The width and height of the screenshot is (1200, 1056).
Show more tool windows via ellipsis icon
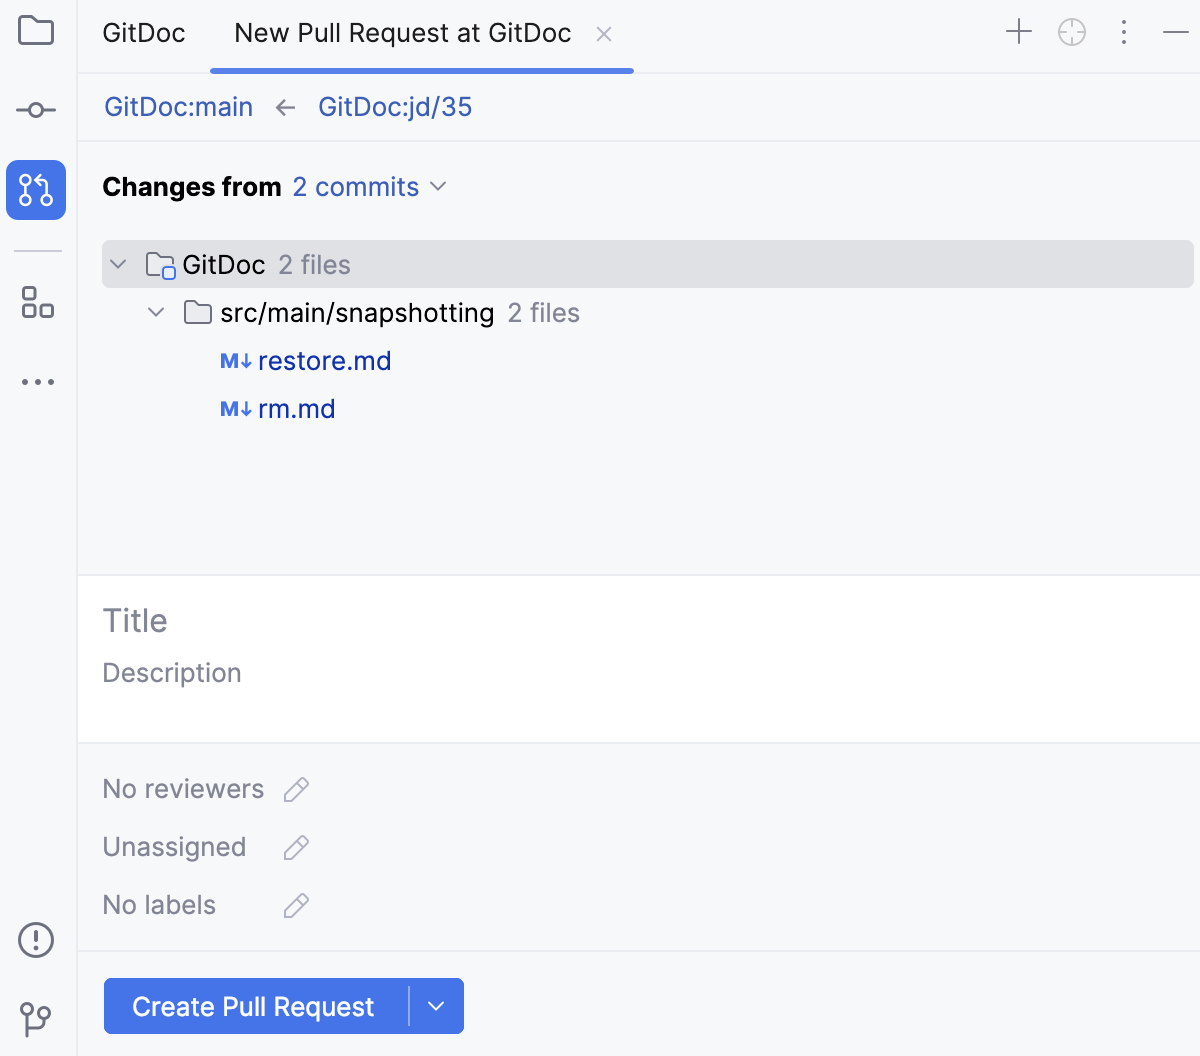pyautogui.click(x=36, y=381)
